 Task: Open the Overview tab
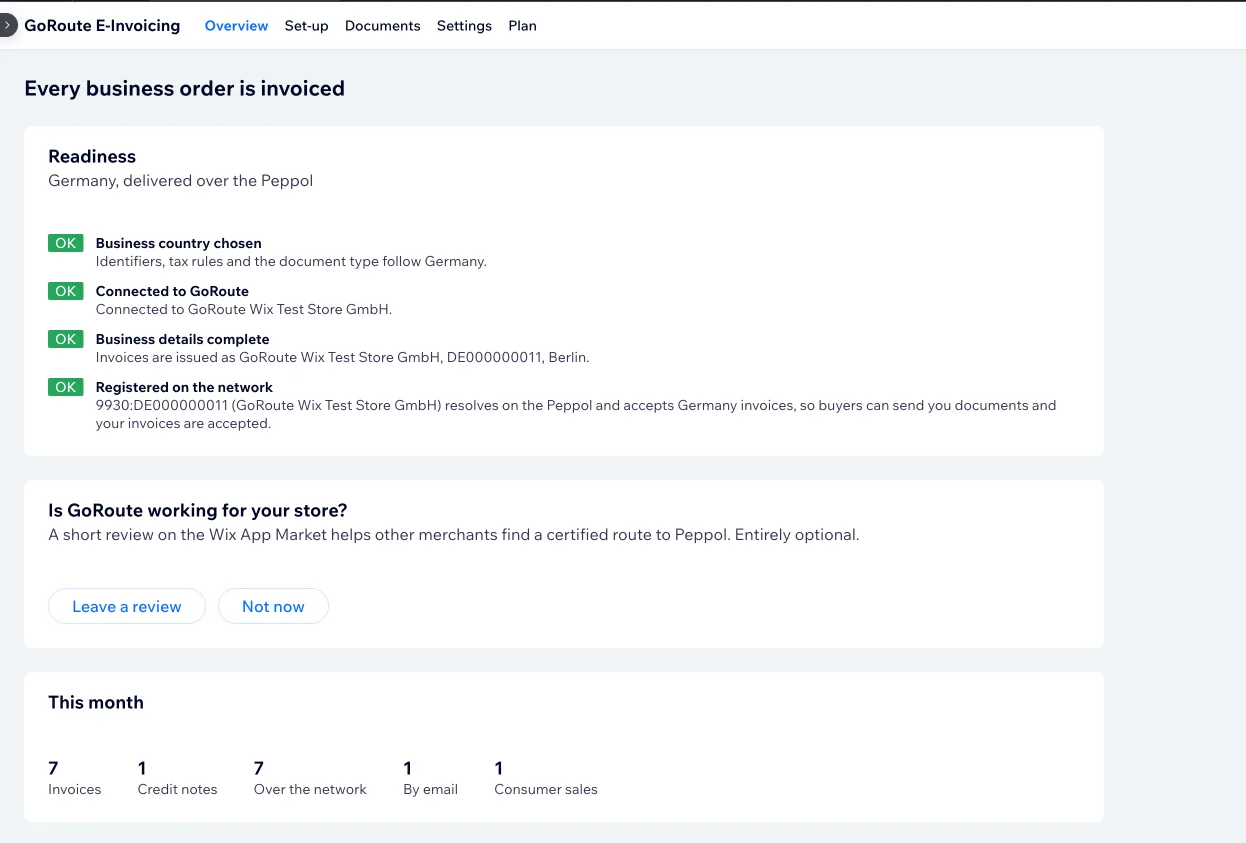[236, 26]
